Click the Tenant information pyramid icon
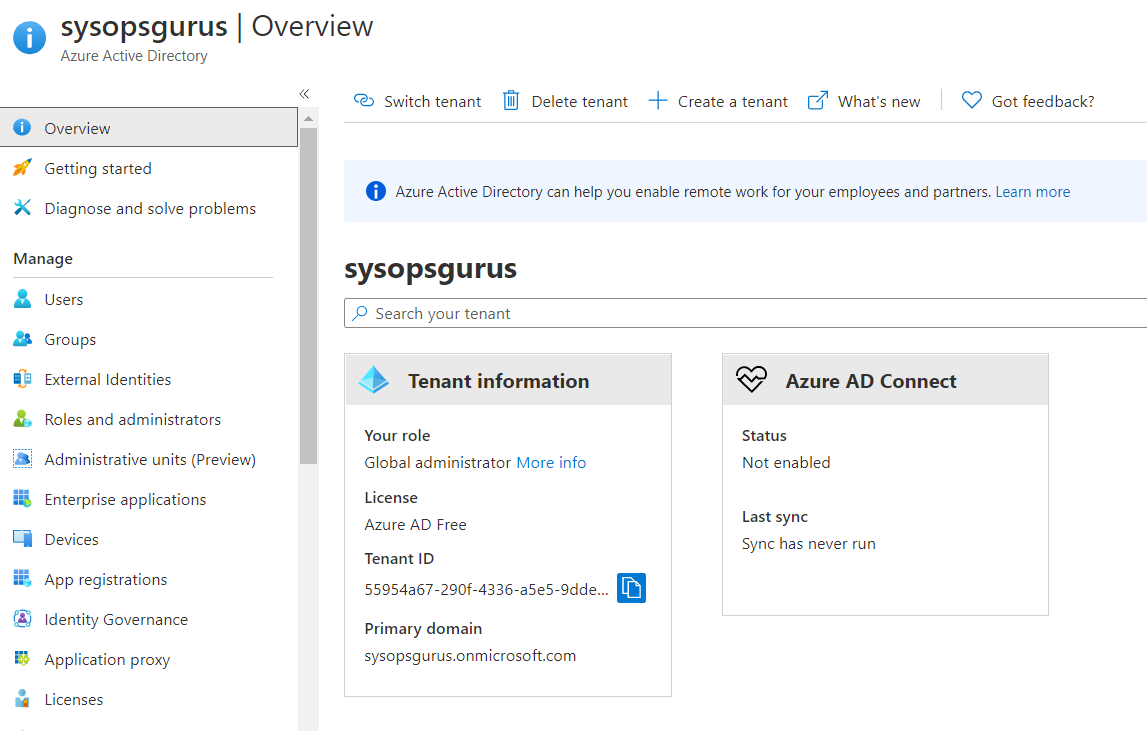The image size is (1147, 731). coord(374,380)
